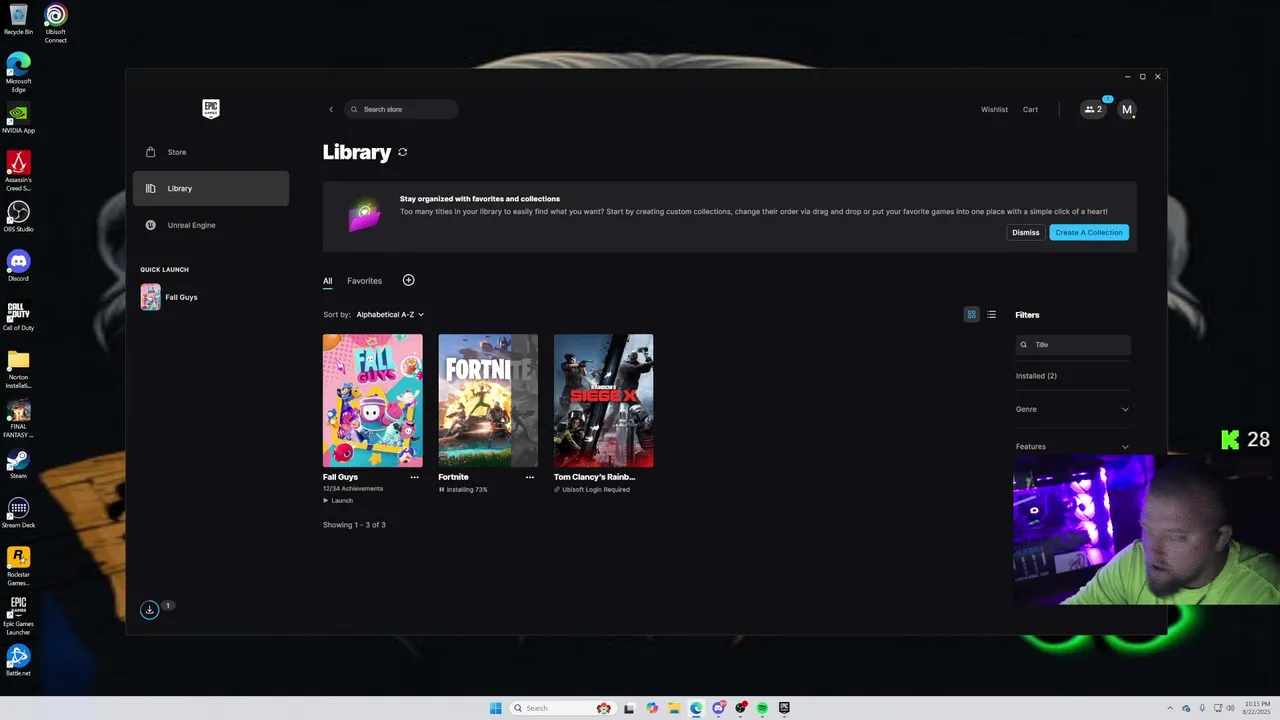The image size is (1280, 720).
Task: Refresh the Library with the reload icon
Action: pyautogui.click(x=403, y=152)
